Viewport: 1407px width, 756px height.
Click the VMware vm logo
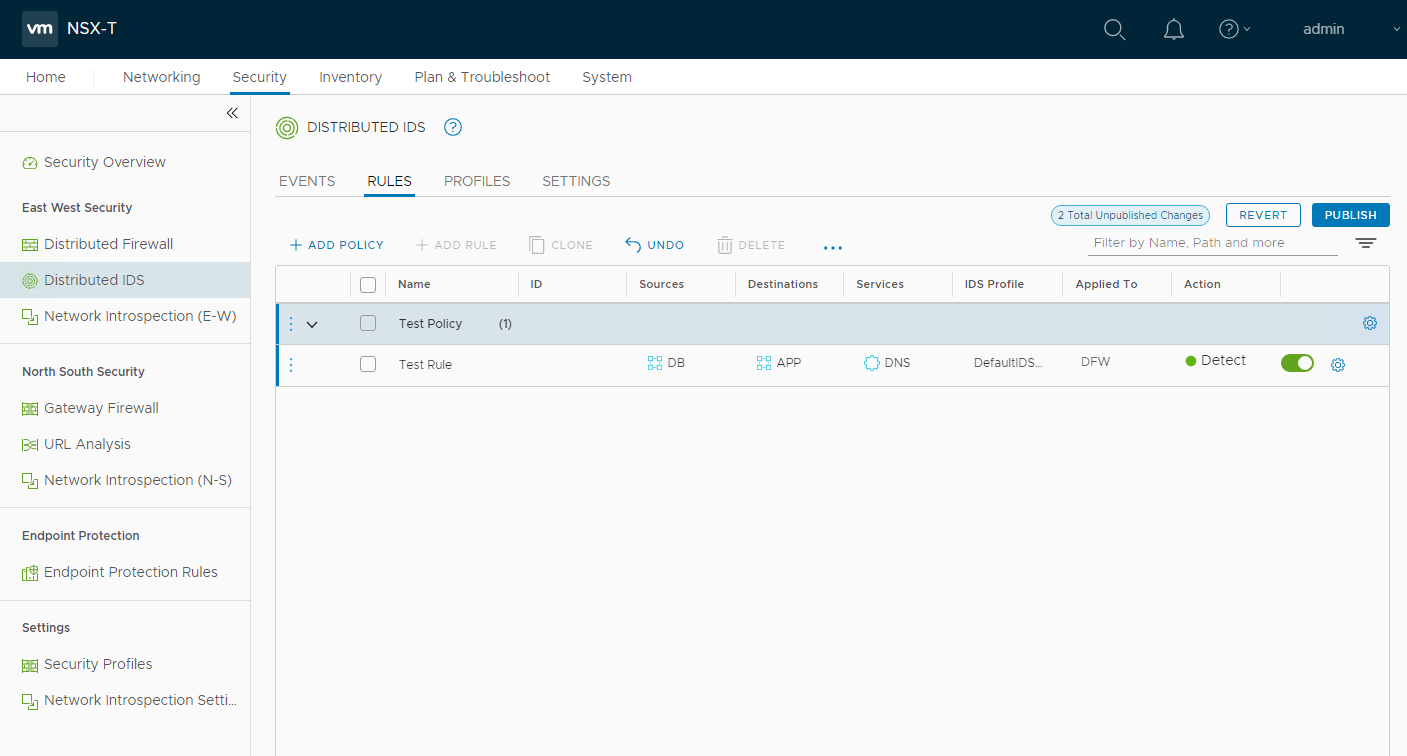40,29
